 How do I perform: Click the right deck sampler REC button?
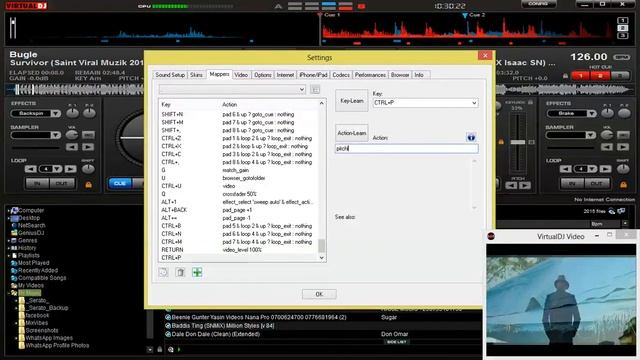coord(623,135)
